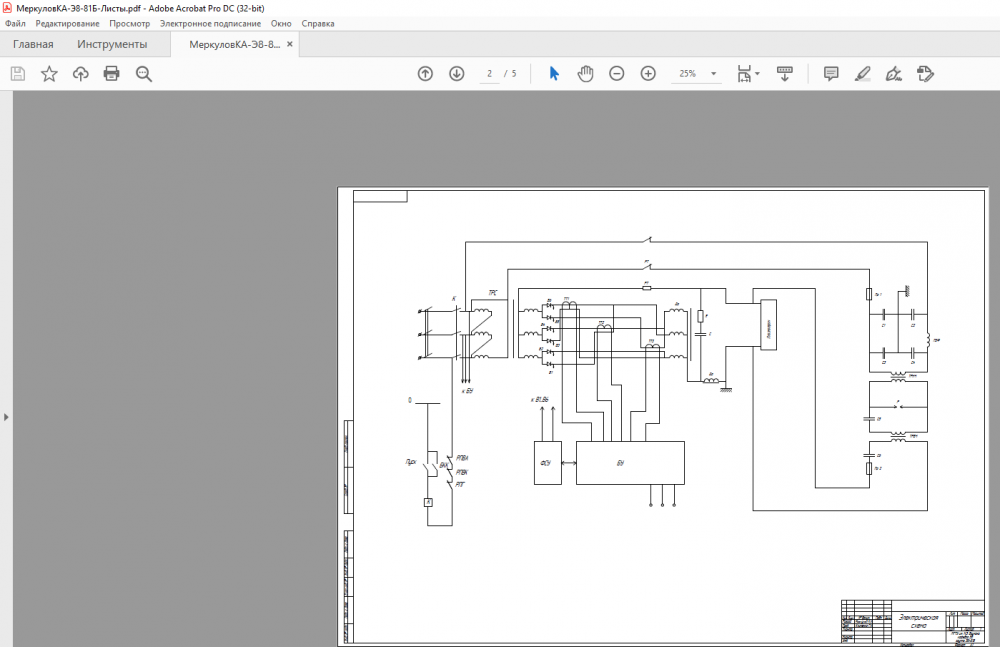The height and width of the screenshot is (647, 1000).
Task: Click the page number input field
Action: click(x=490, y=74)
